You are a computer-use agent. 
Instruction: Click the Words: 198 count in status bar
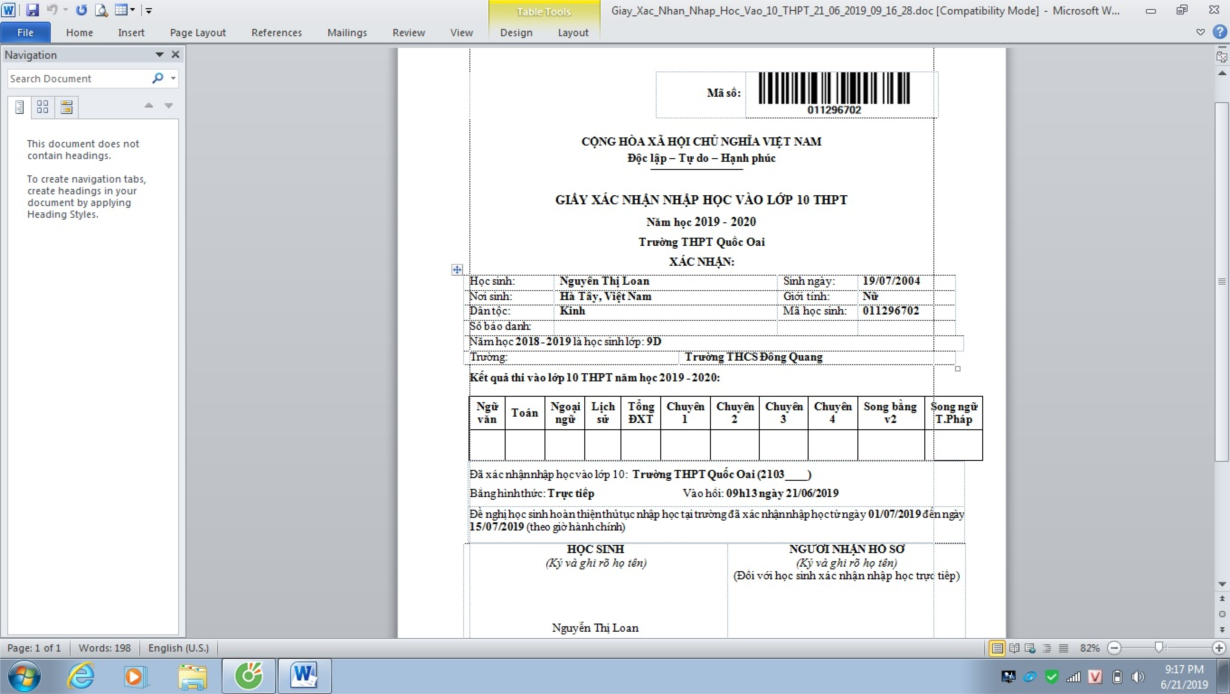[x=105, y=648]
